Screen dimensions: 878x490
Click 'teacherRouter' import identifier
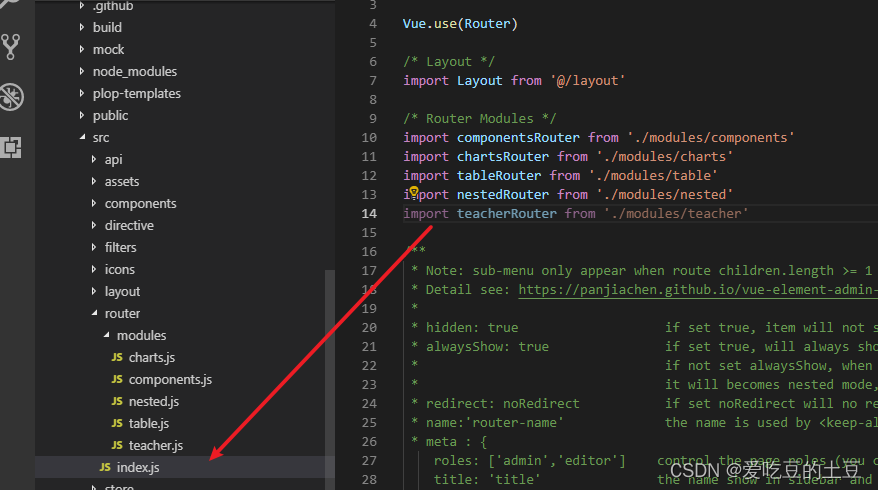coord(507,213)
